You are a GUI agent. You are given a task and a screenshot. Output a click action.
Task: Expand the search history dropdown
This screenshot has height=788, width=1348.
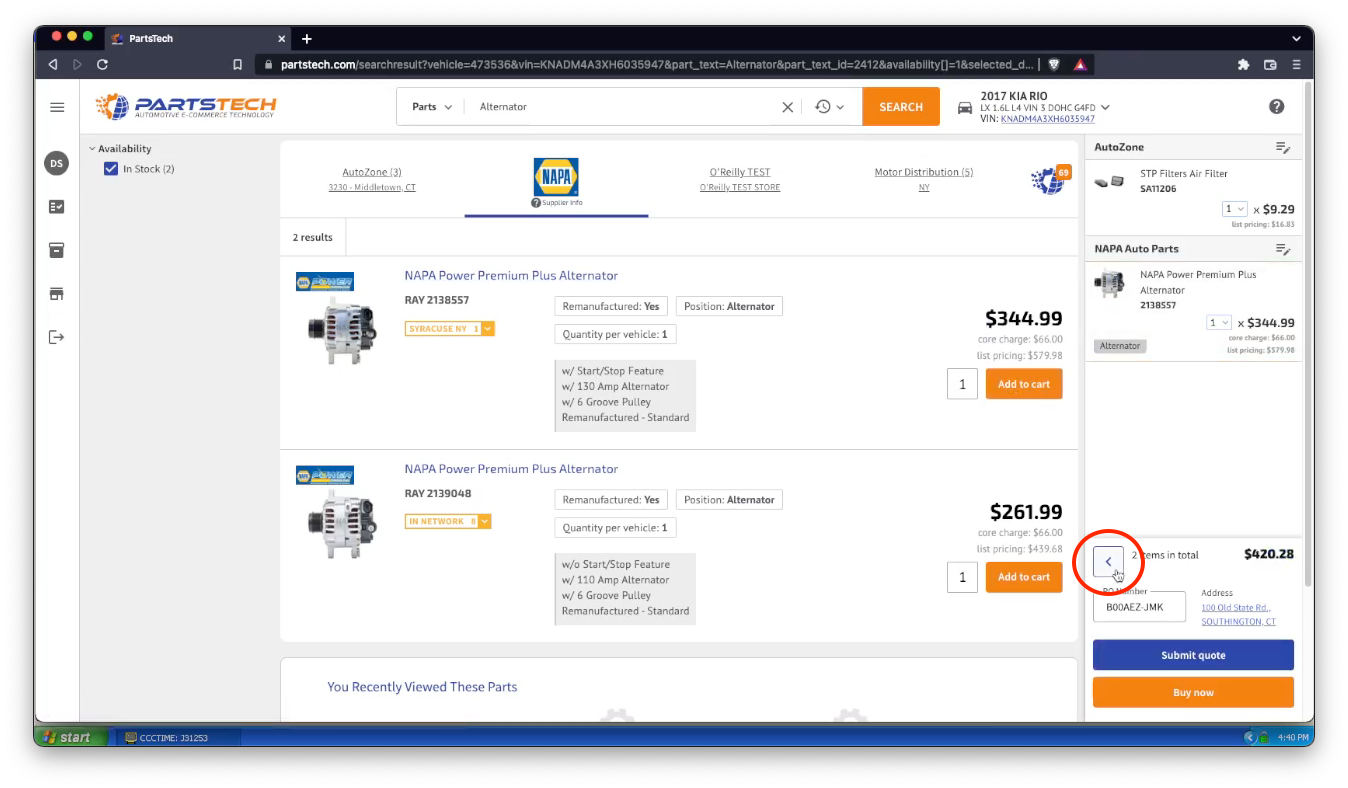829,107
